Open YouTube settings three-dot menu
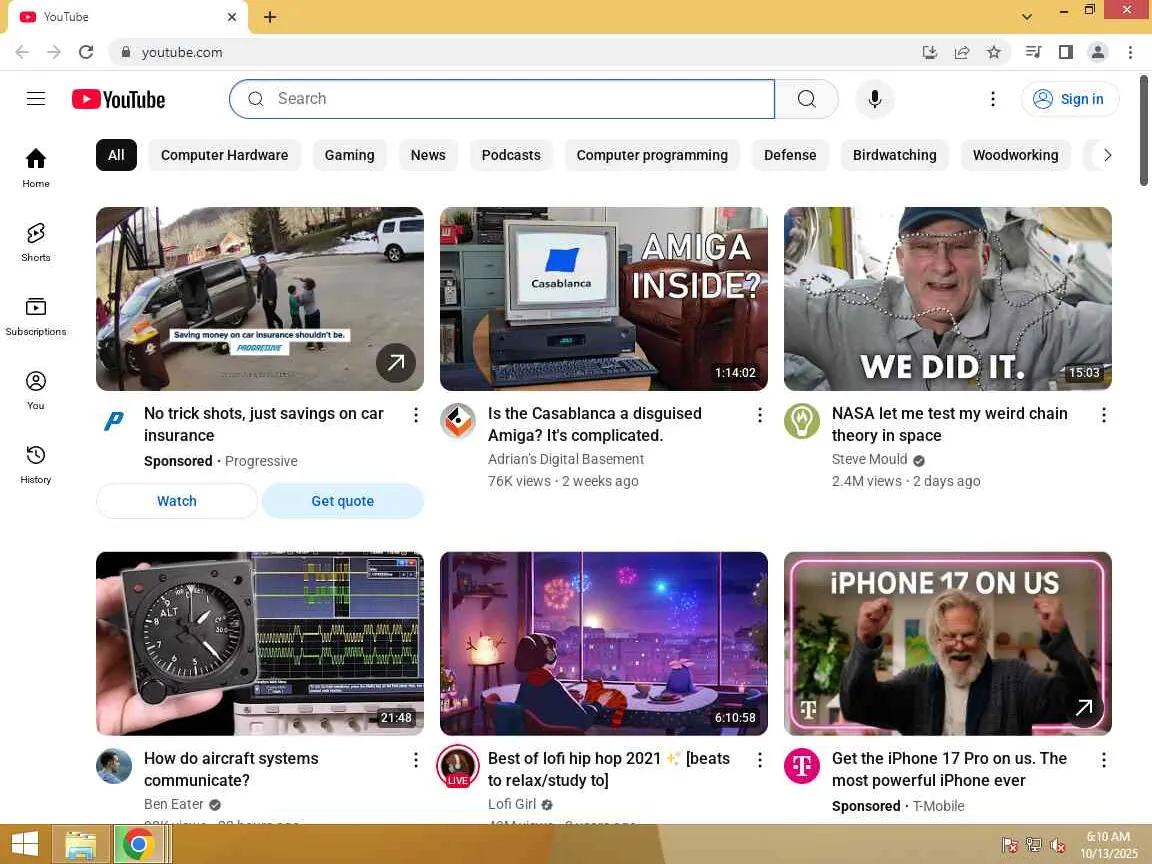 (x=993, y=98)
